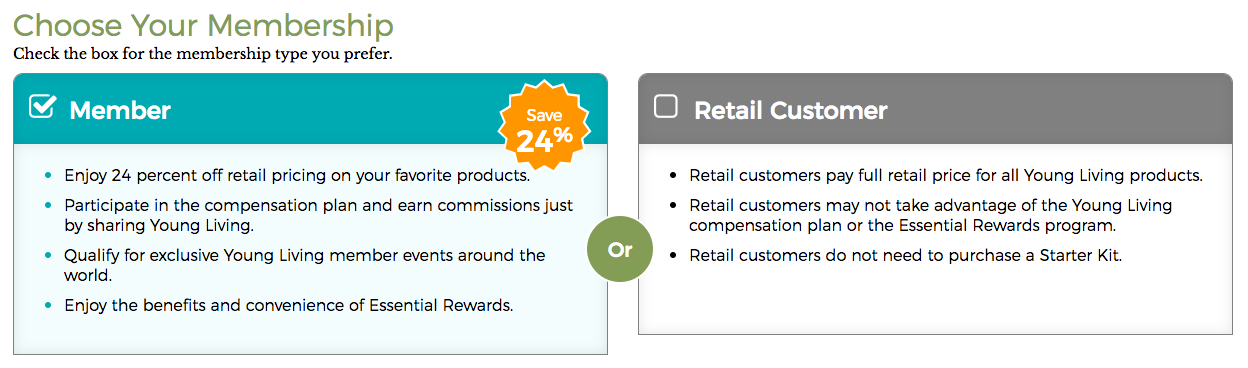This screenshot has width=1248, height=368.
Task: Click the 'Check the box' instruction text
Action: click(203, 54)
